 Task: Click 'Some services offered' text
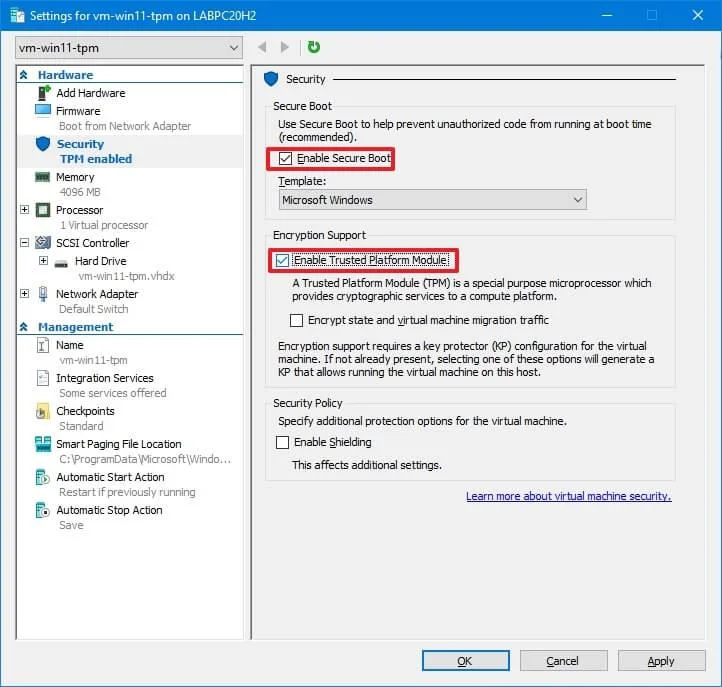[113, 393]
